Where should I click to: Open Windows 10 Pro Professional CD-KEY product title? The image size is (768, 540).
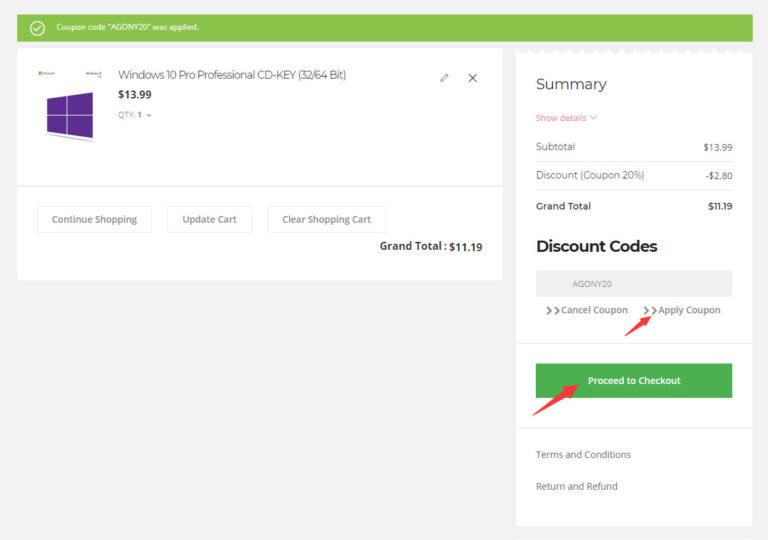232,75
